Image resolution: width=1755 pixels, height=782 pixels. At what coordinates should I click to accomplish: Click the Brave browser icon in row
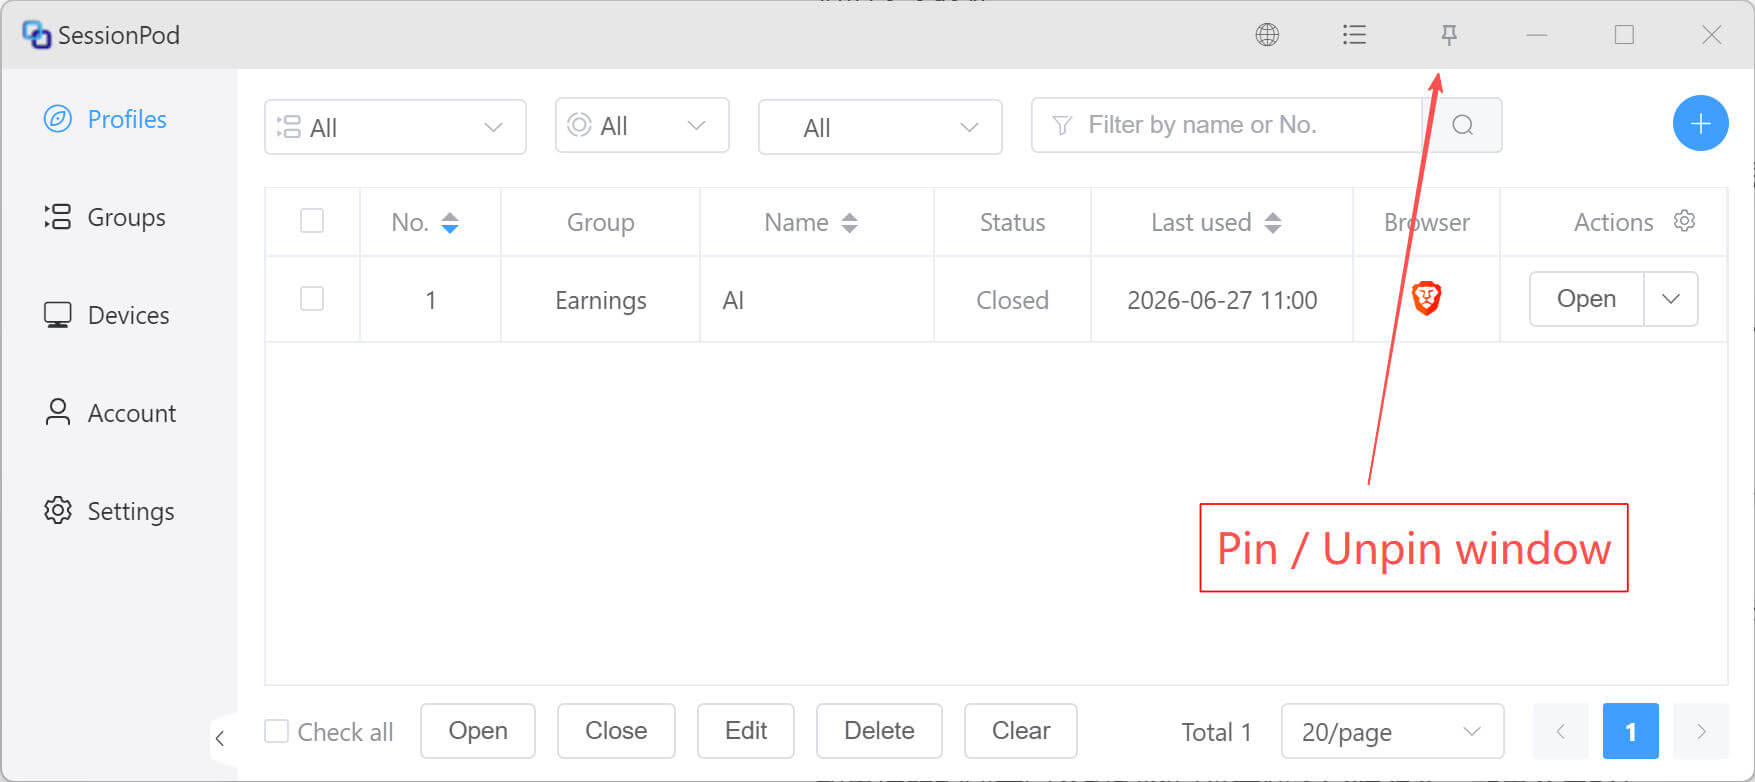click(x=1426, y=298)
